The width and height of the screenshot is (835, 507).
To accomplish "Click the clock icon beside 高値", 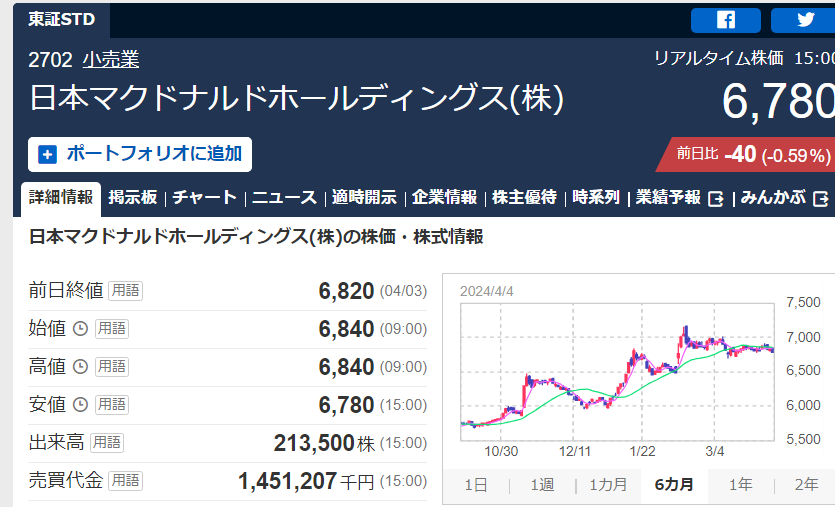I will tap(80, 366).
